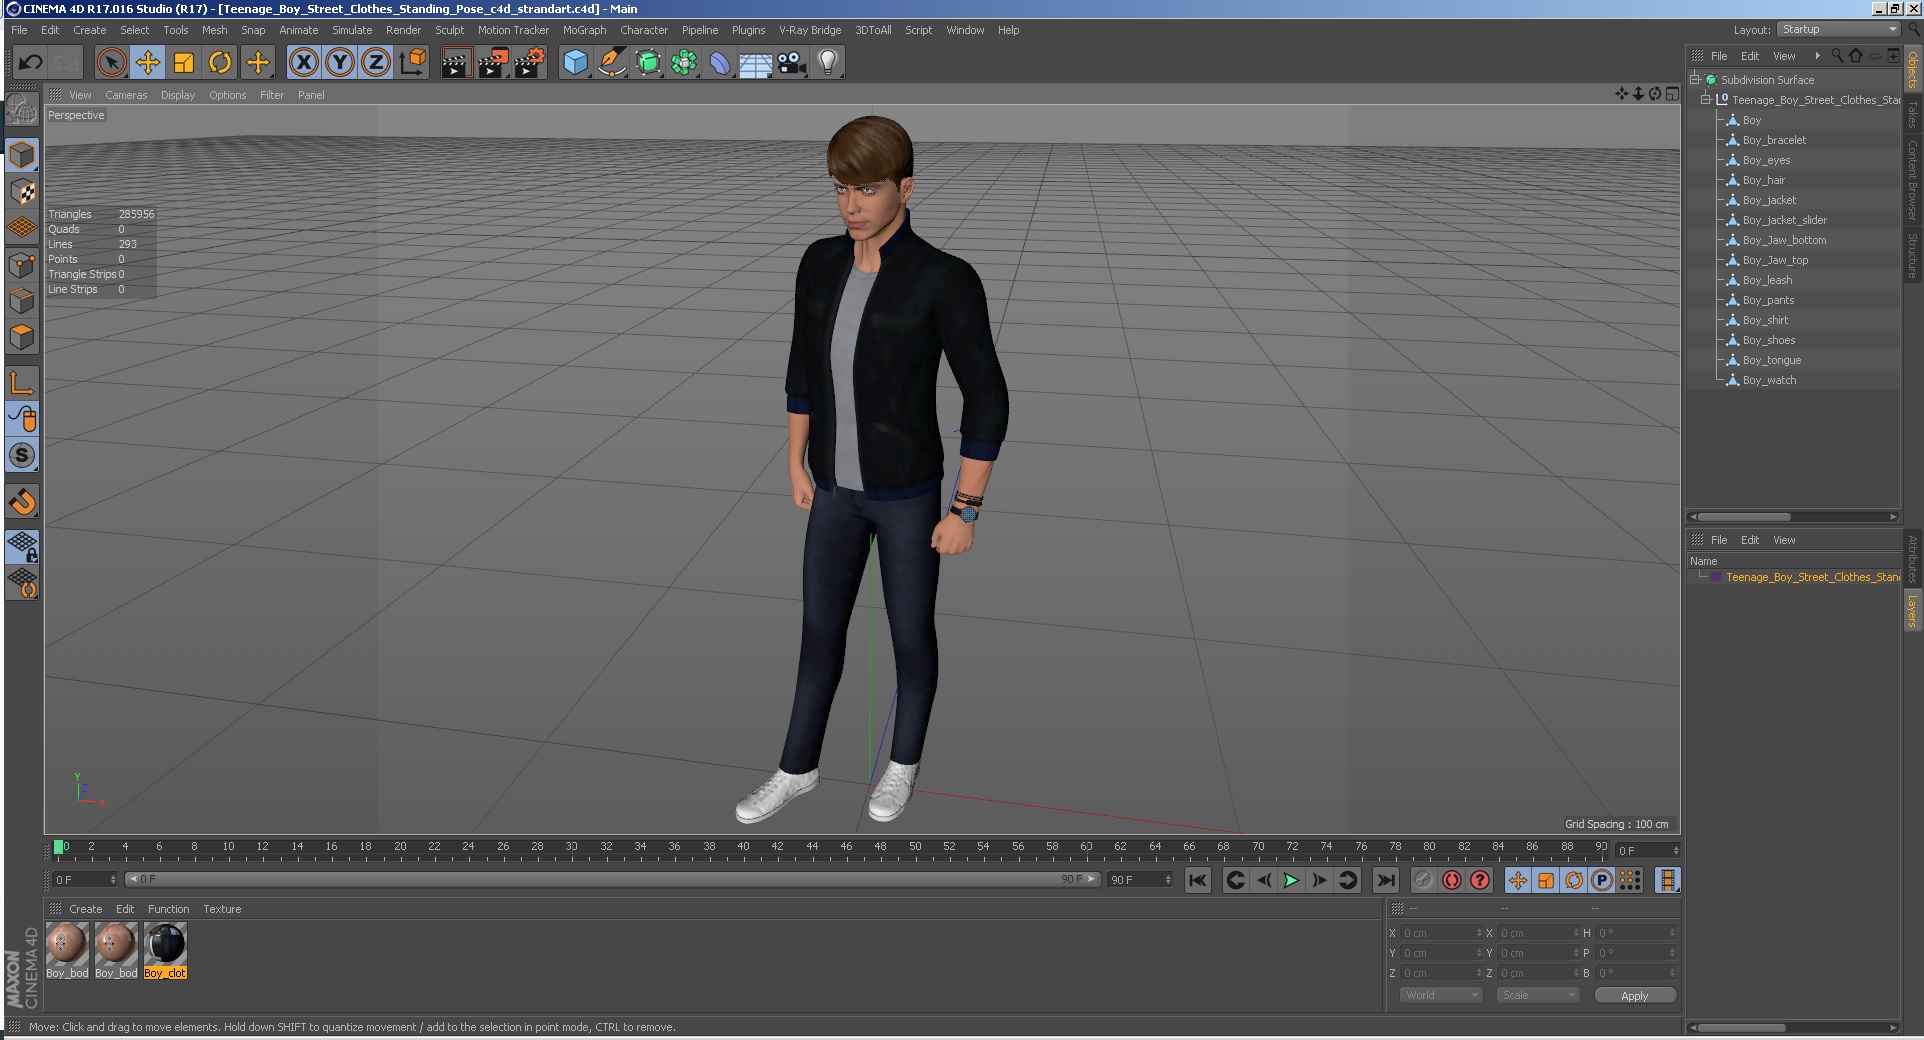1924x1040 pixels.
Task: Open the Mesh menu
Action: [214, 30]
